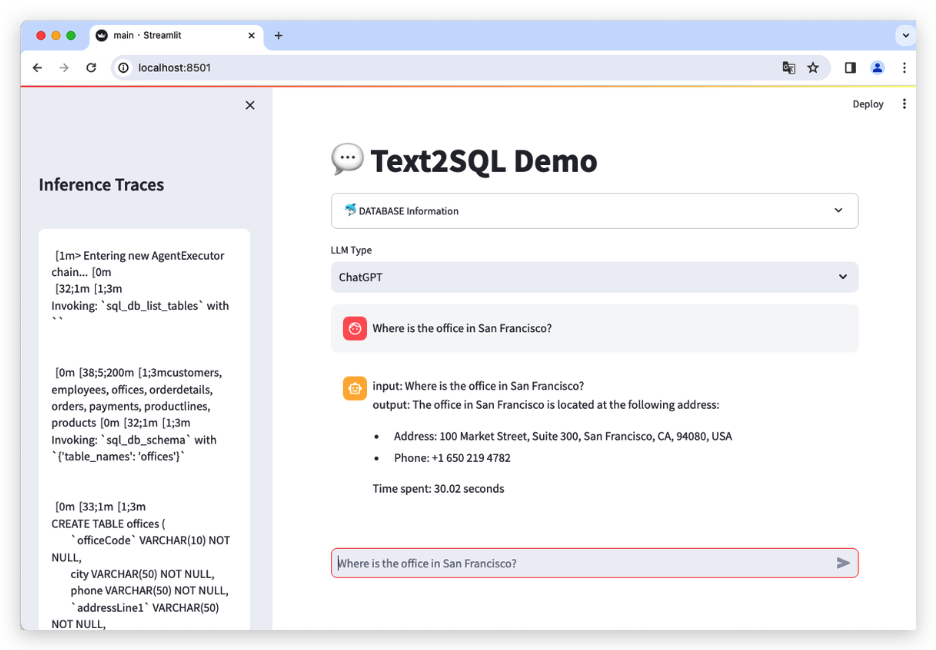This screenshot has height=650, width=936.
Task: Select the main · Streamlit tab
Action: point(177,36)
